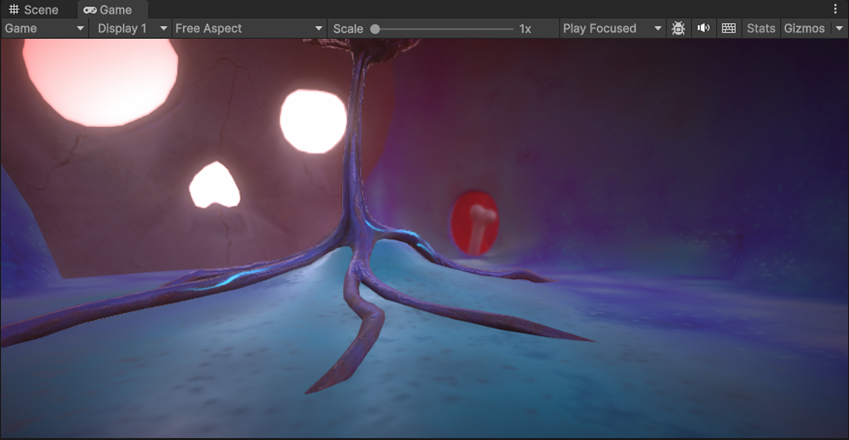Expand the Display 1 dropdown

[132, 28]
